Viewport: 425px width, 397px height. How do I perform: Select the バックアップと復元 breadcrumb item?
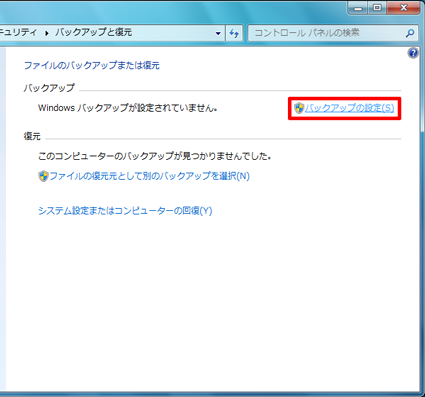pyautogui.click(x=94, y=32)
